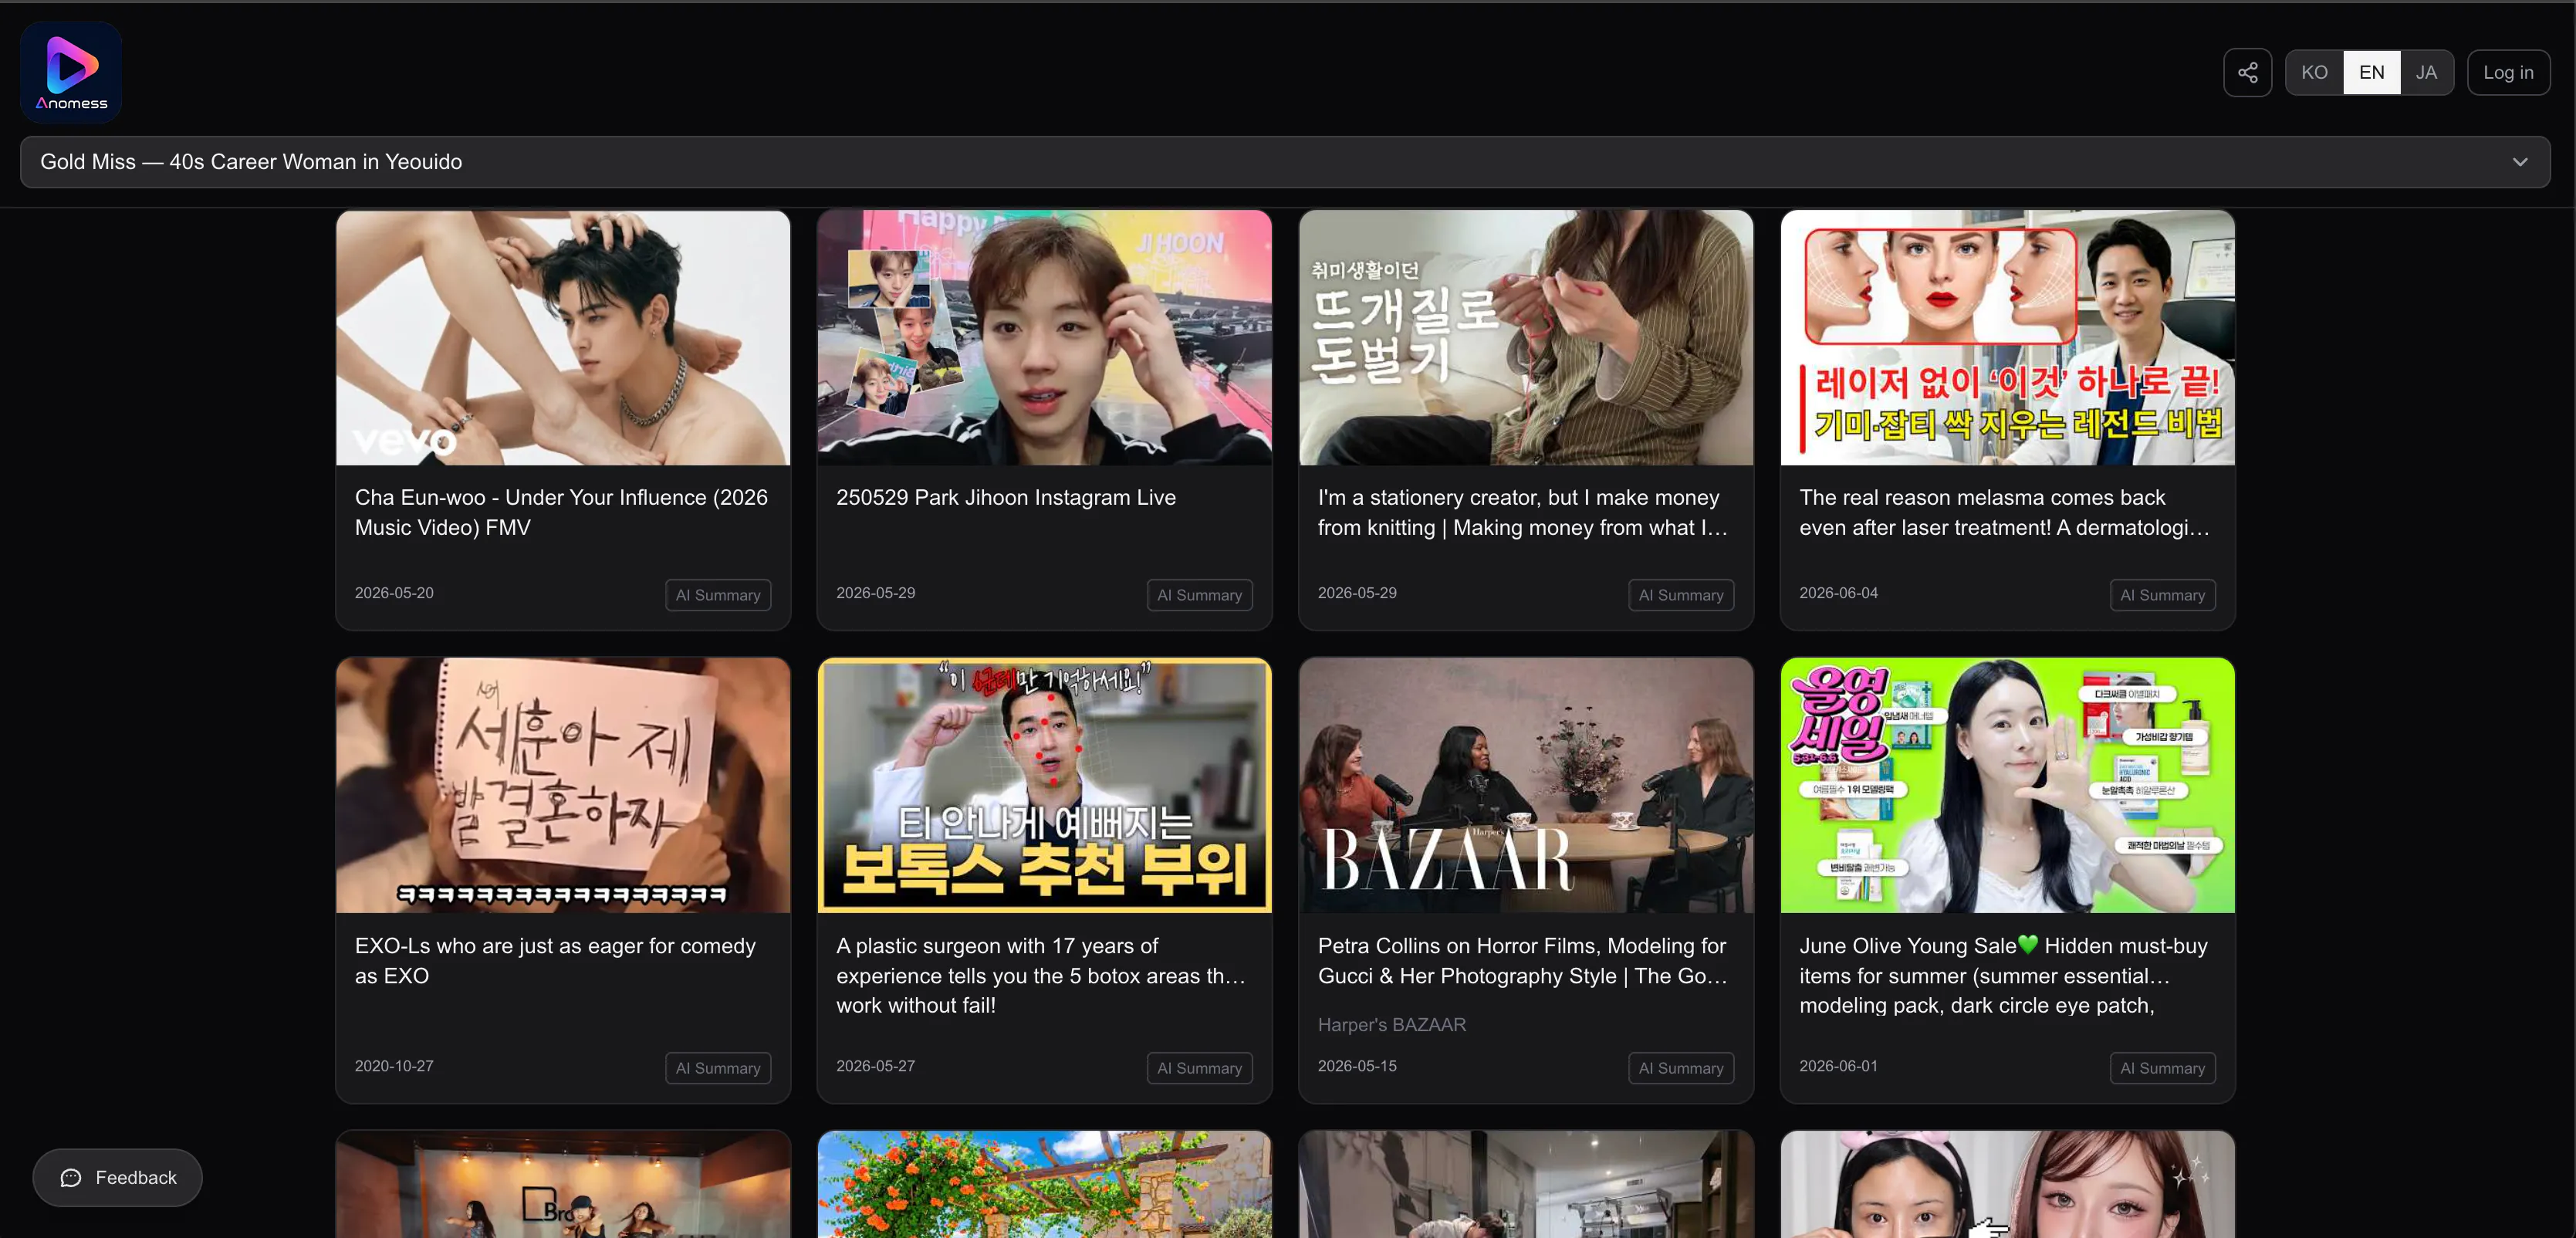Switch language to JA
2576x1238 pixels.
(x=2426, y=72)
